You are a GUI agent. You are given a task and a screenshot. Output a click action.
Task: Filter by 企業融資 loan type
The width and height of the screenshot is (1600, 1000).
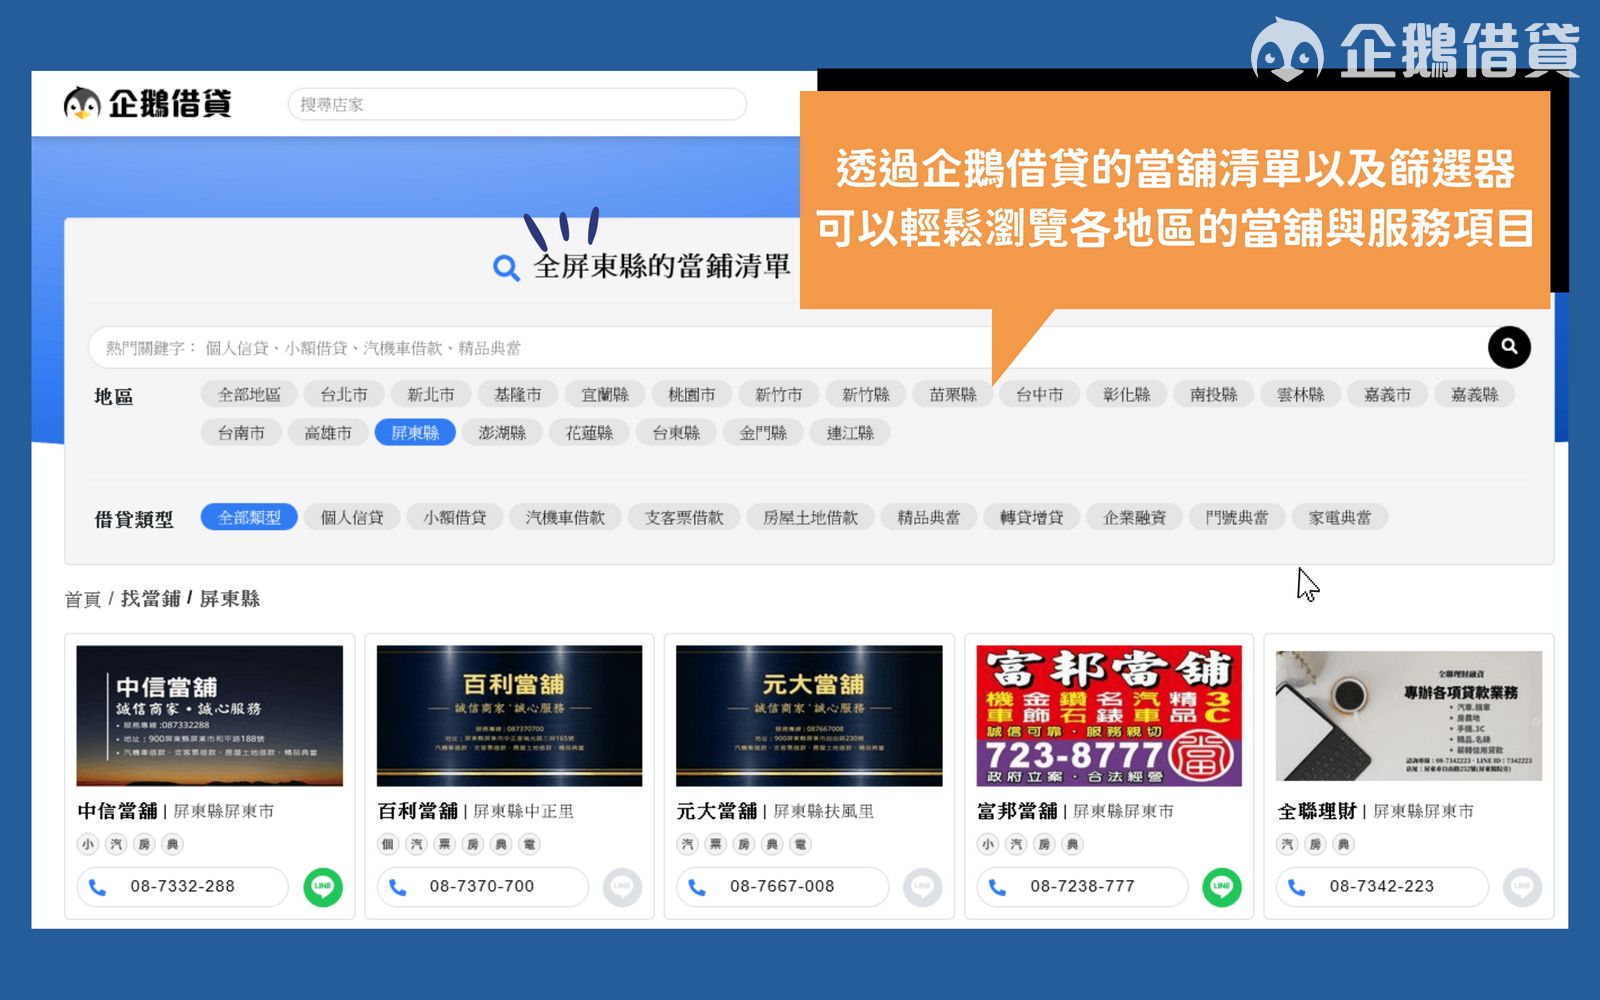(x=1135, y=517)
